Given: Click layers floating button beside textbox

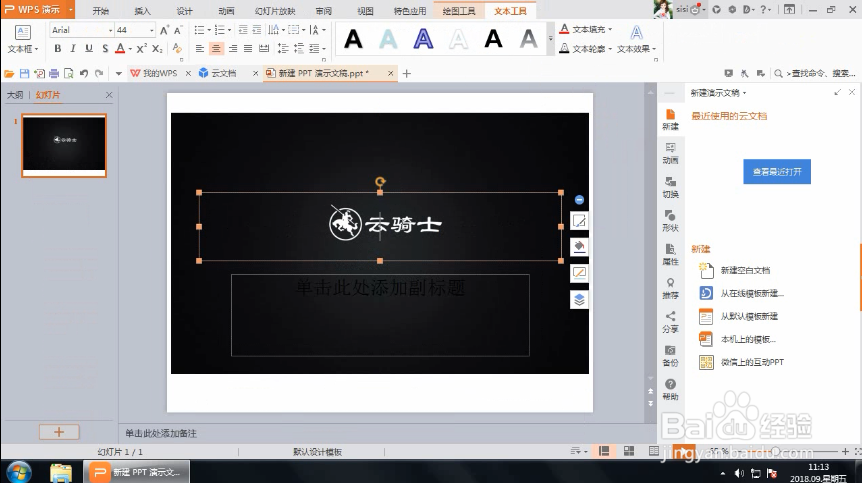Looking at the screenshot, I should 579,299.
